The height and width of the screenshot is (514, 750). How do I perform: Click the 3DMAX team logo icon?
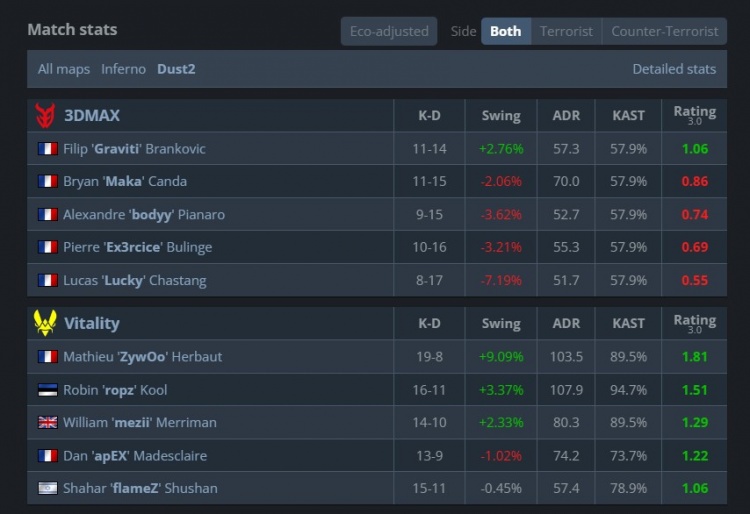45,115
